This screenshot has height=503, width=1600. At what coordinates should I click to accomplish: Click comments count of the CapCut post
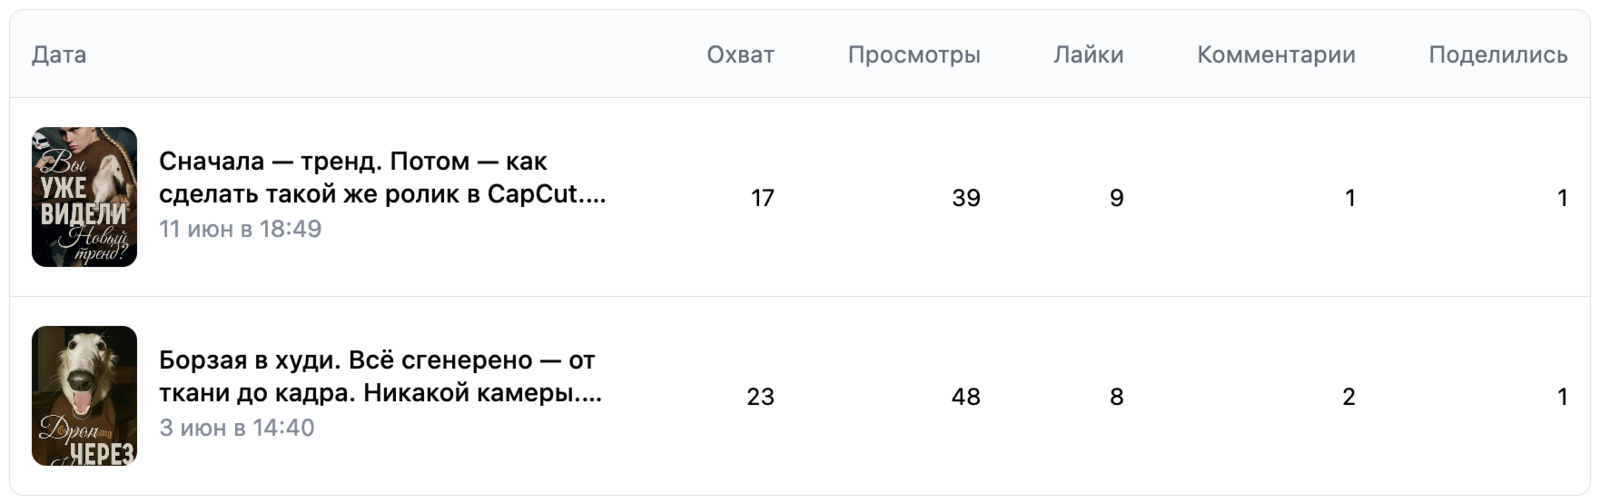click(1349, 198)
